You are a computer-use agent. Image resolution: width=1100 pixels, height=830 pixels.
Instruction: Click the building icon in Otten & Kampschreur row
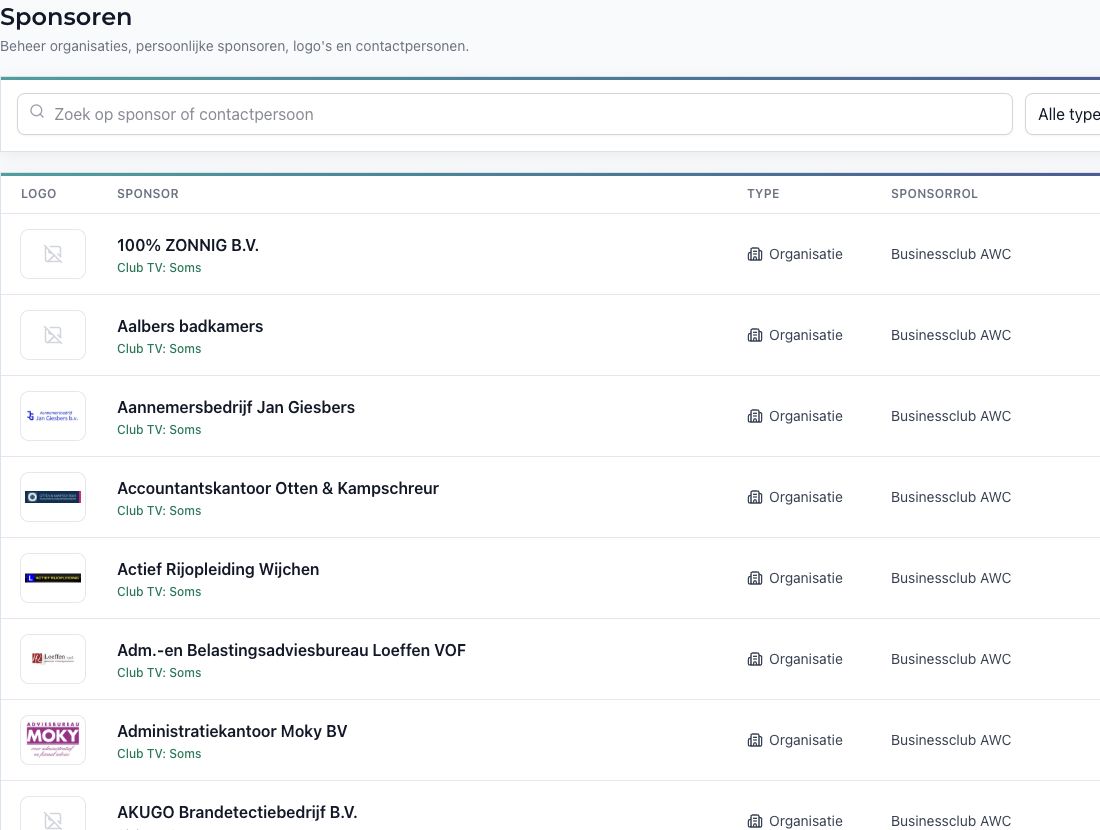coord(755,497)
